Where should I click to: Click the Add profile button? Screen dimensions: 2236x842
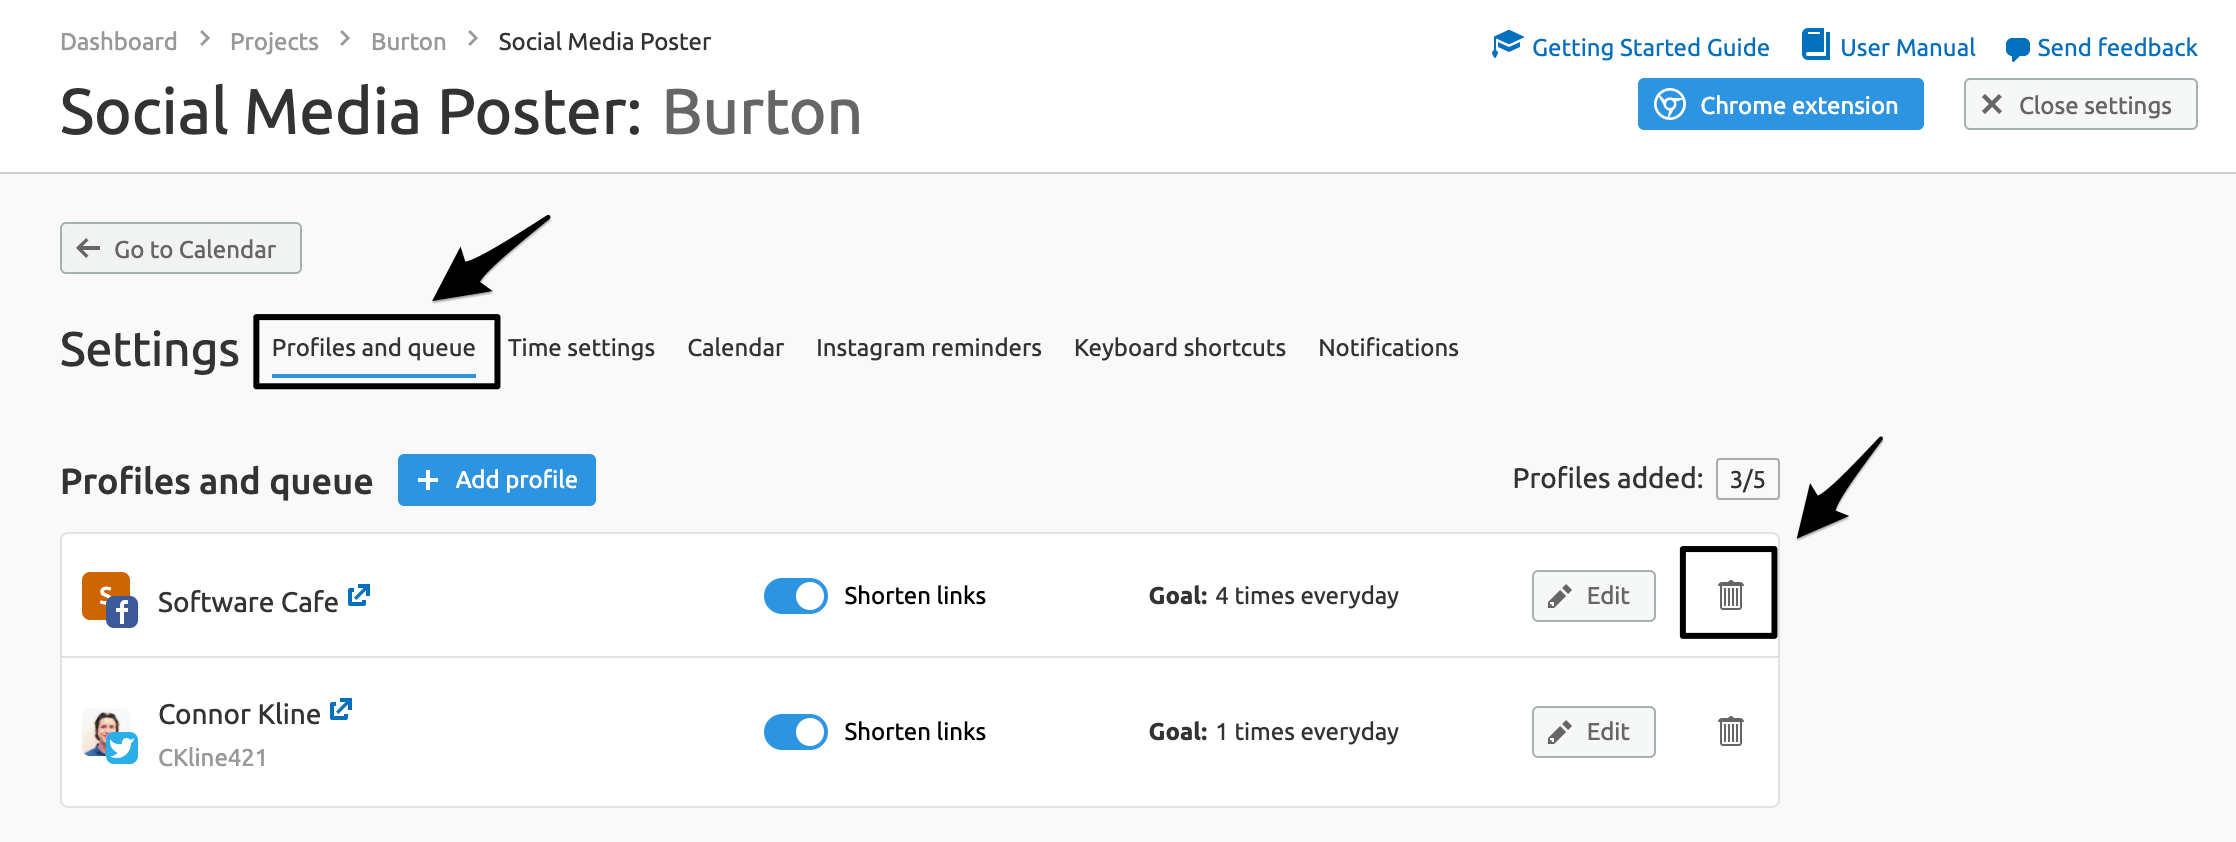497,480
